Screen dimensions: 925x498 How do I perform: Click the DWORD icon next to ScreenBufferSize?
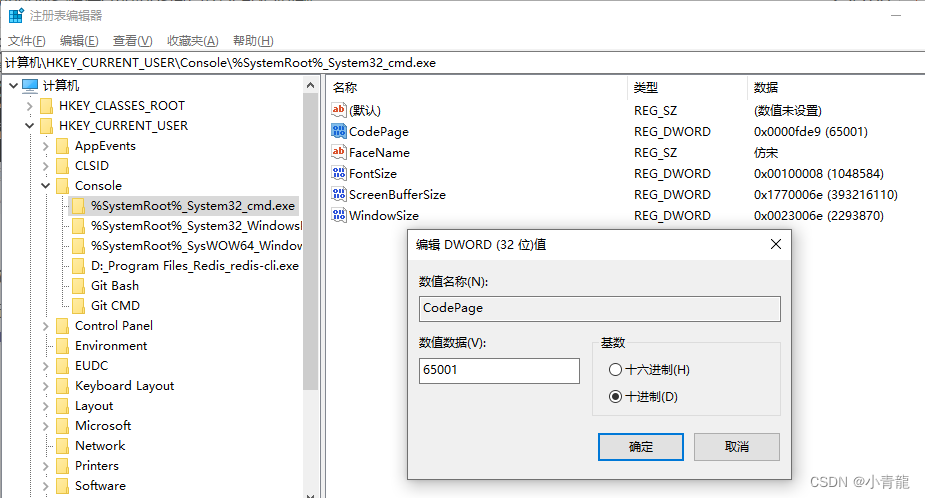[339, 194]
